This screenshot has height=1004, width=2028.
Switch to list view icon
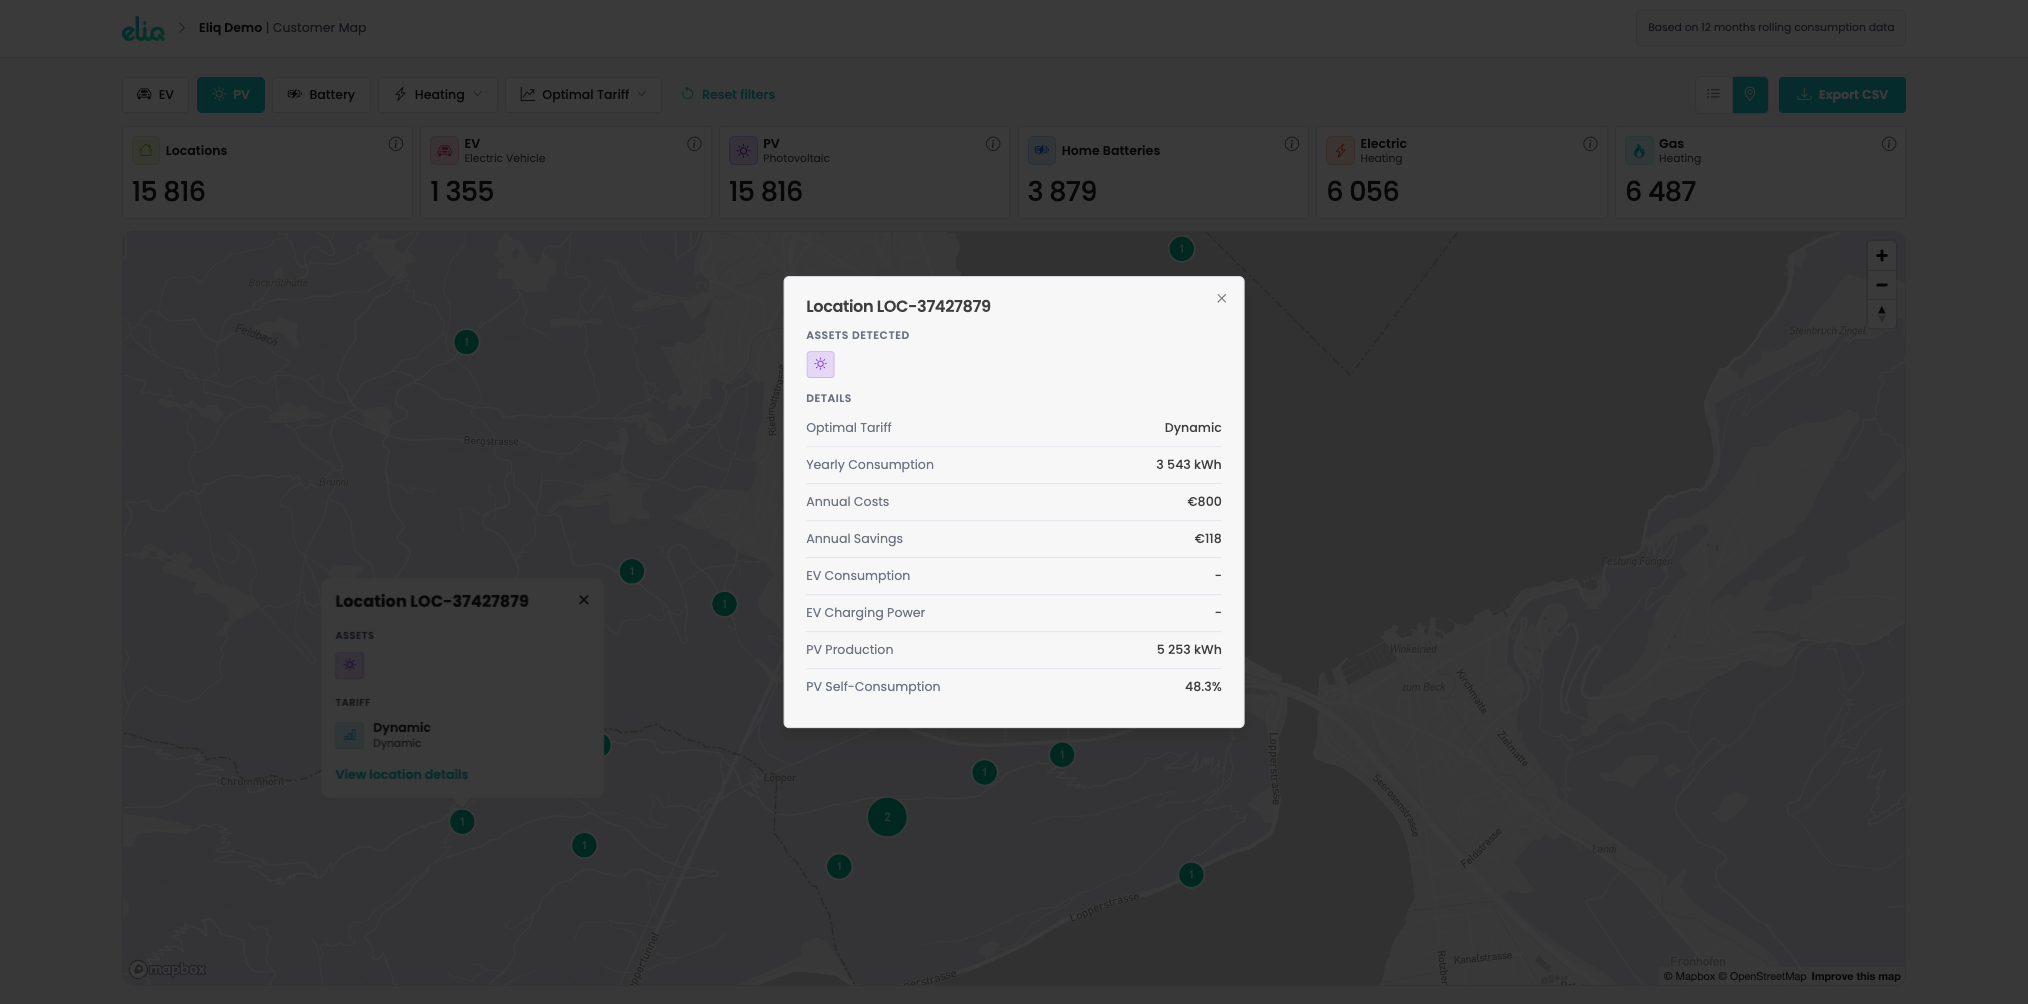(x=1713, y=94)
